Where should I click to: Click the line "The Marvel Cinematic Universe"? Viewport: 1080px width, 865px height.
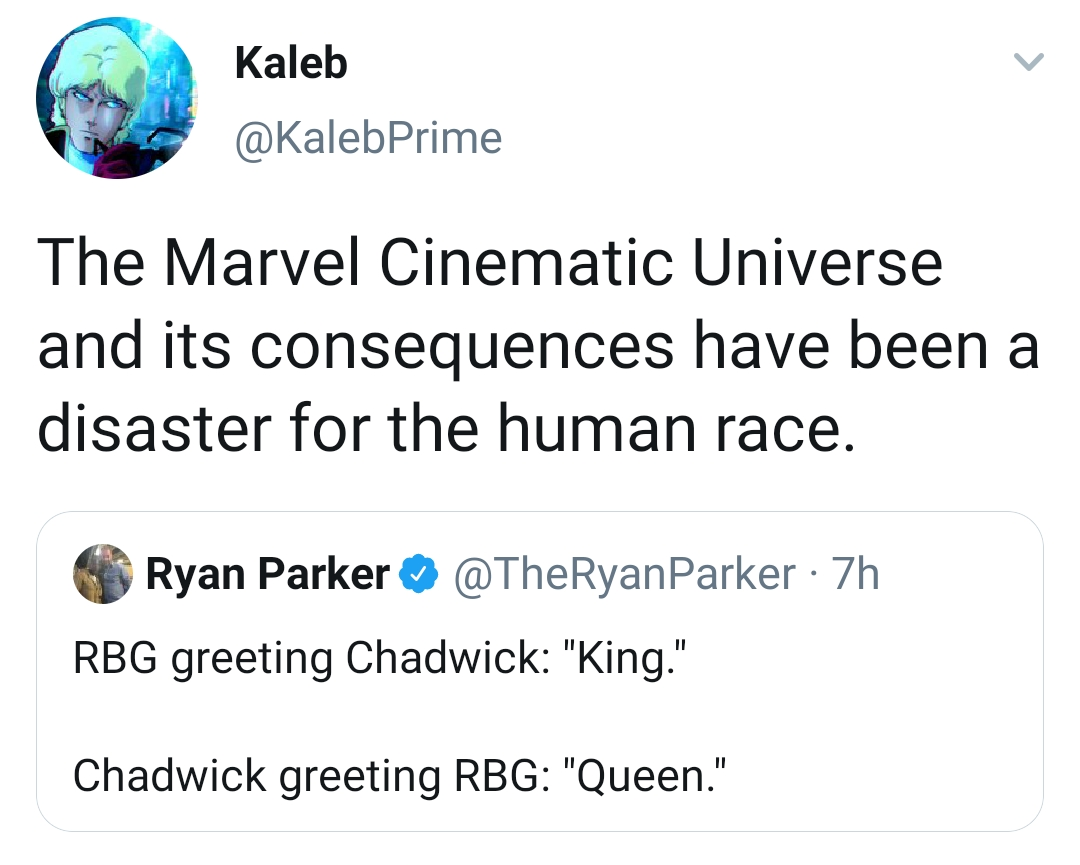[x=490, y=264]
